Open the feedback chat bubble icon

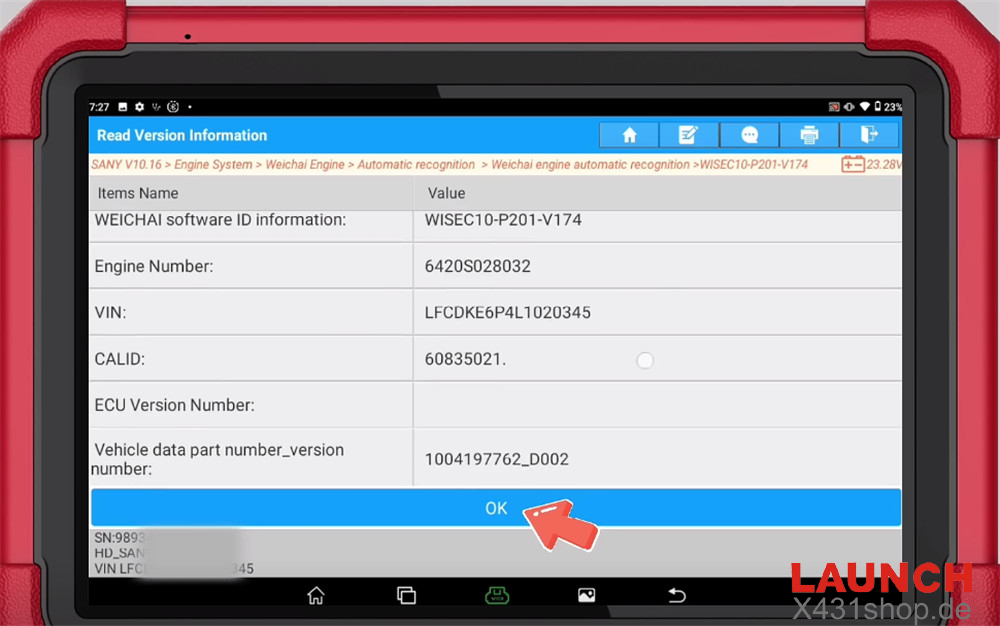(x=749, y=135)
